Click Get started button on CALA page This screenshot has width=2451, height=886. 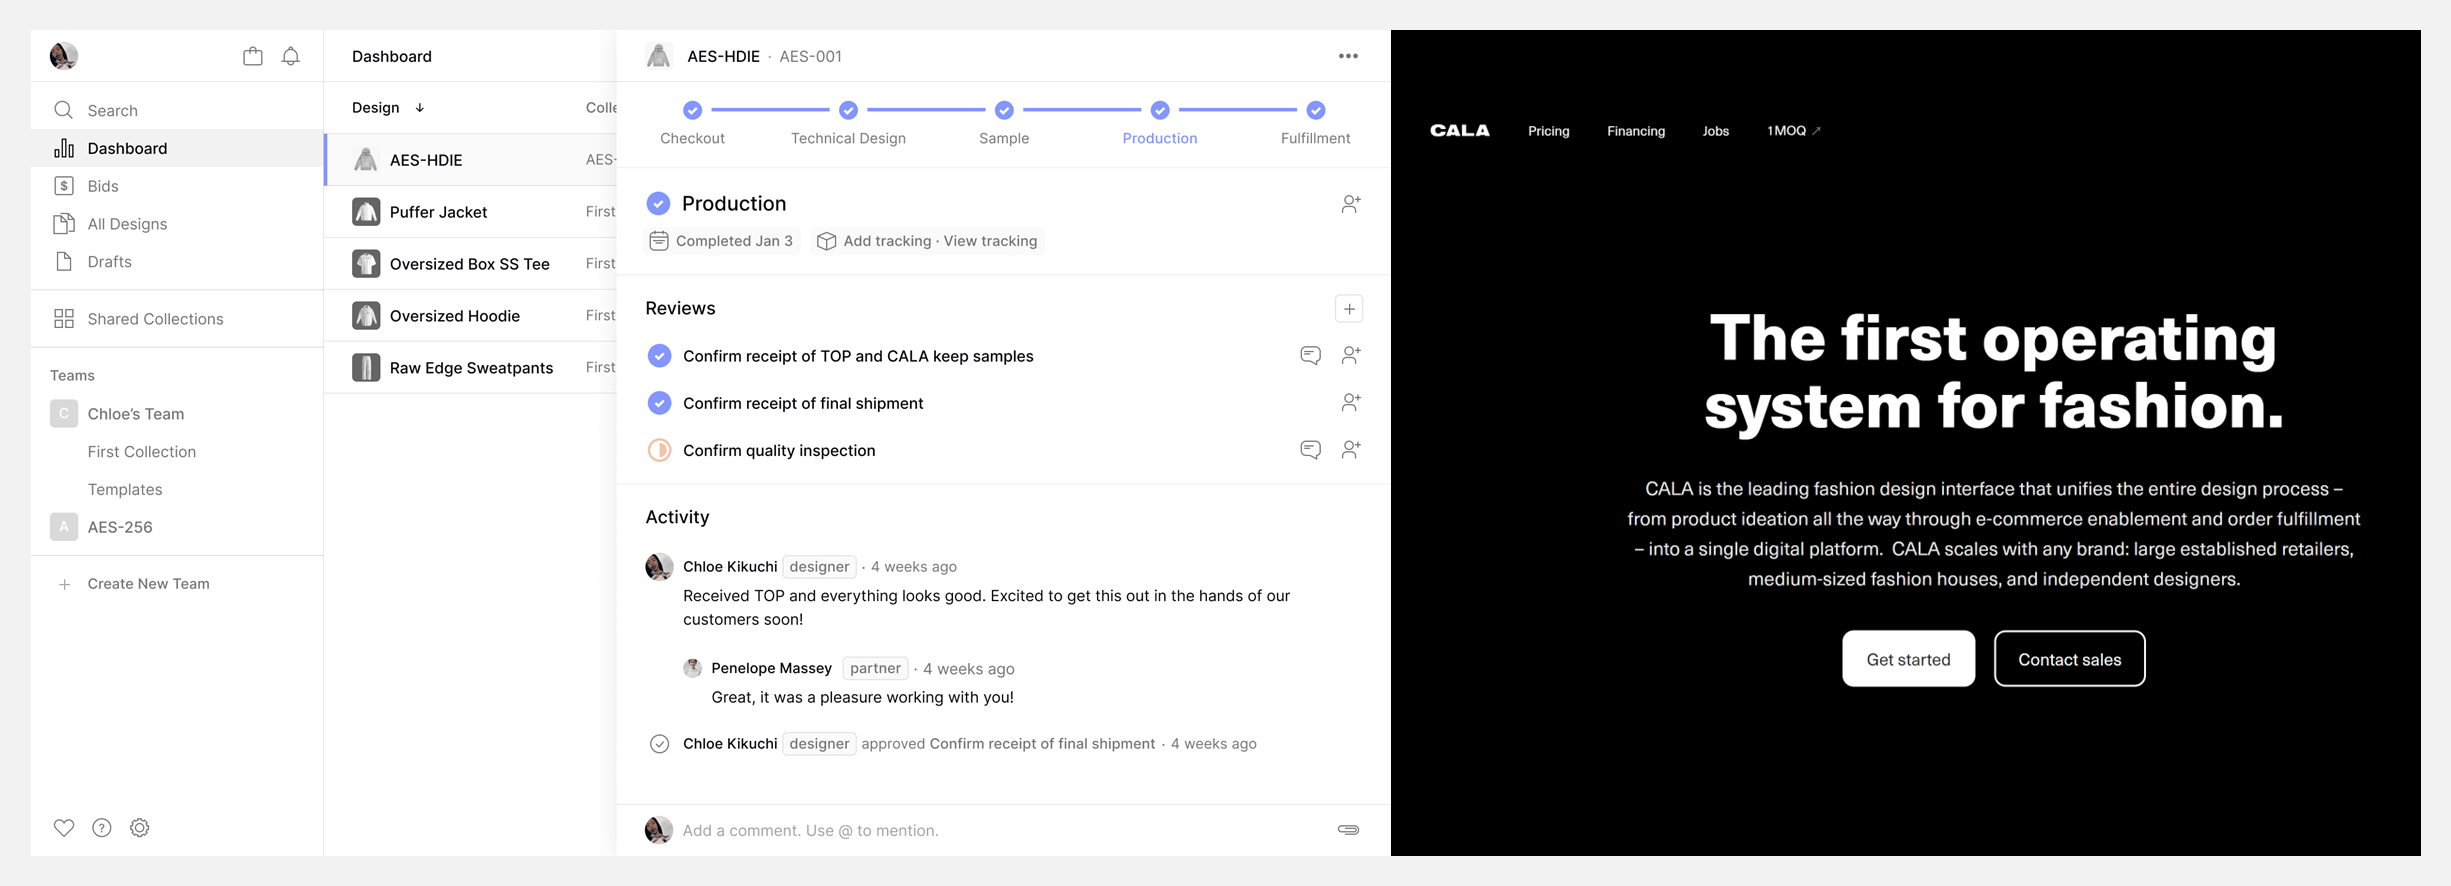(x=1909, y=659)
